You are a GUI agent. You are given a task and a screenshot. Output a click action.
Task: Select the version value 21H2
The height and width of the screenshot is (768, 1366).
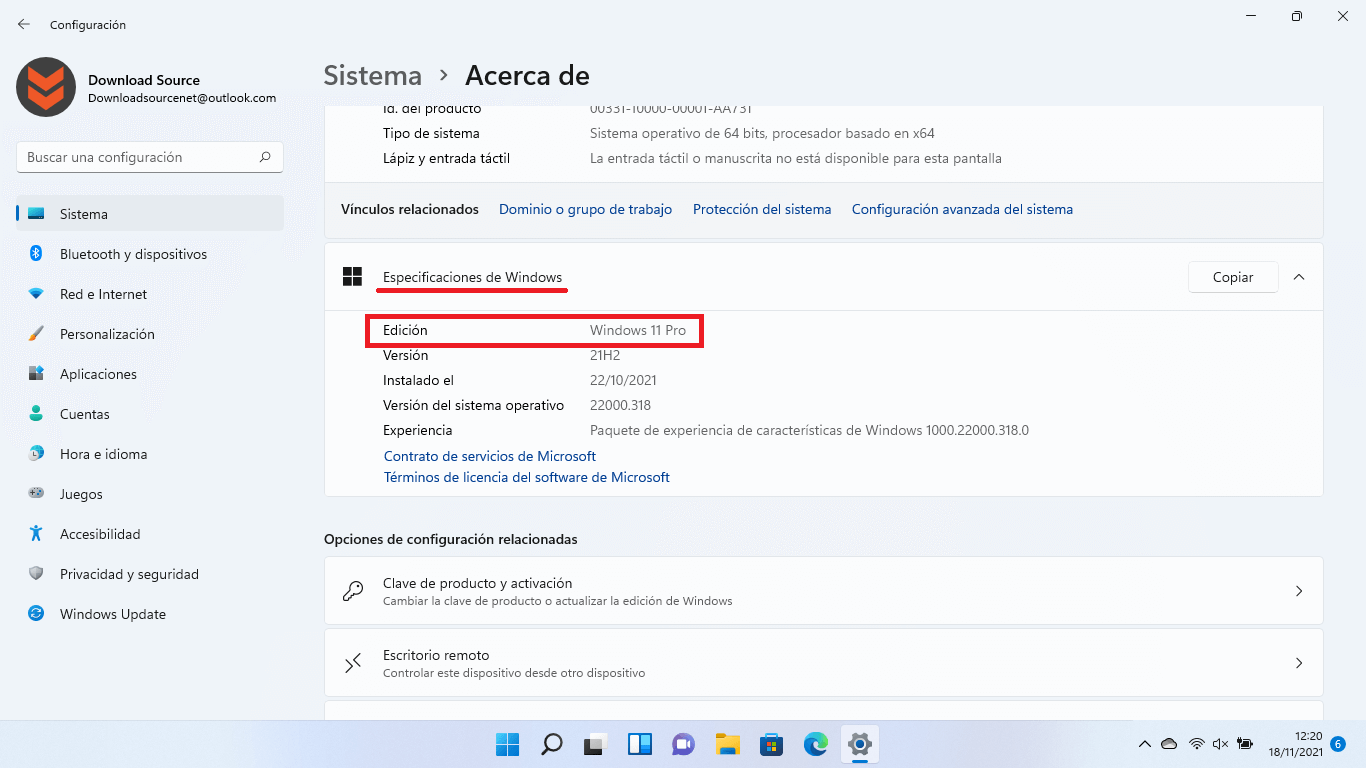pyautogui.click(x=605, y=355)
